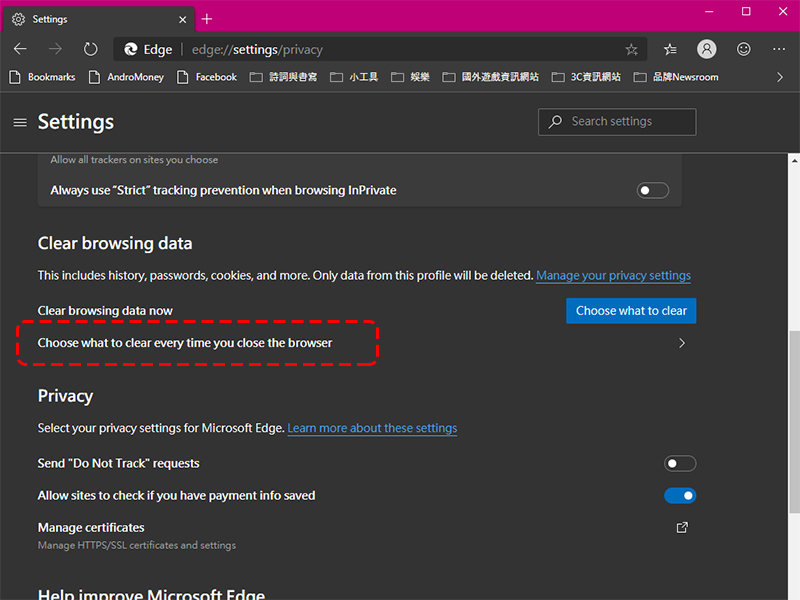
Task: Reload the page with refresh icon
Action: (90, 49)
